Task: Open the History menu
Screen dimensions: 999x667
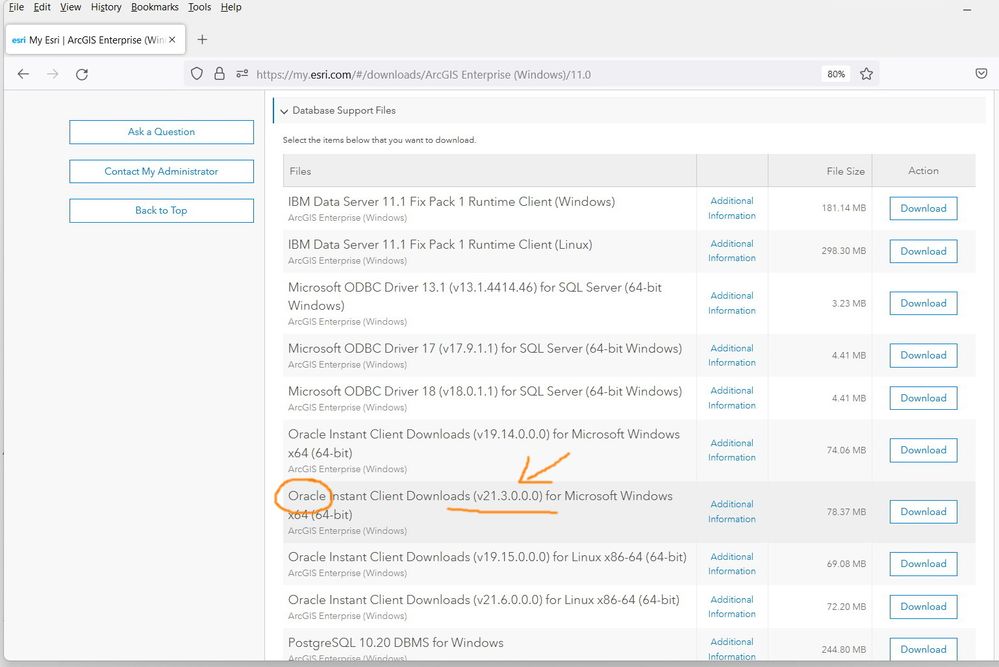Action: (x=106, y=7)
